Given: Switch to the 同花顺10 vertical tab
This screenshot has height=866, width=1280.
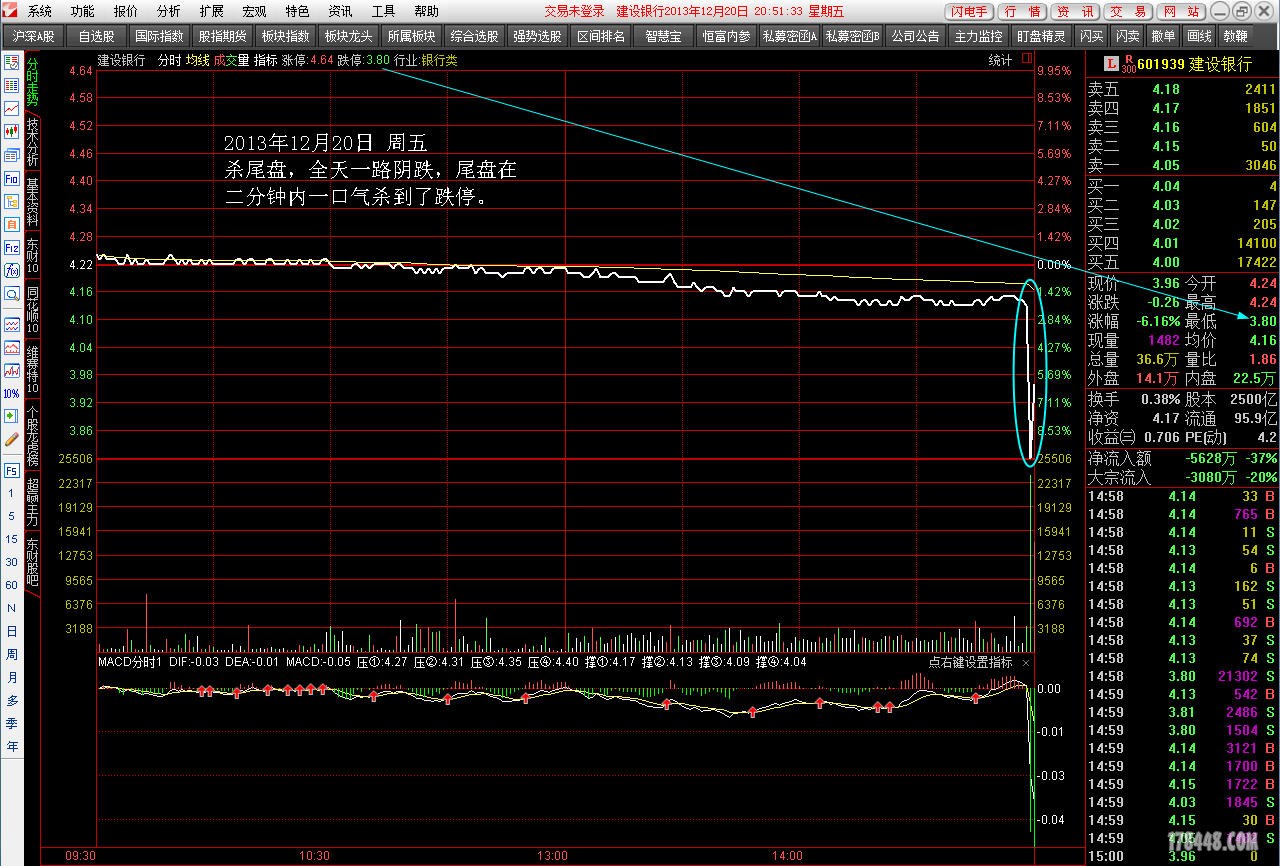Looking at the screenshot, I should click(x=32, y=310).
